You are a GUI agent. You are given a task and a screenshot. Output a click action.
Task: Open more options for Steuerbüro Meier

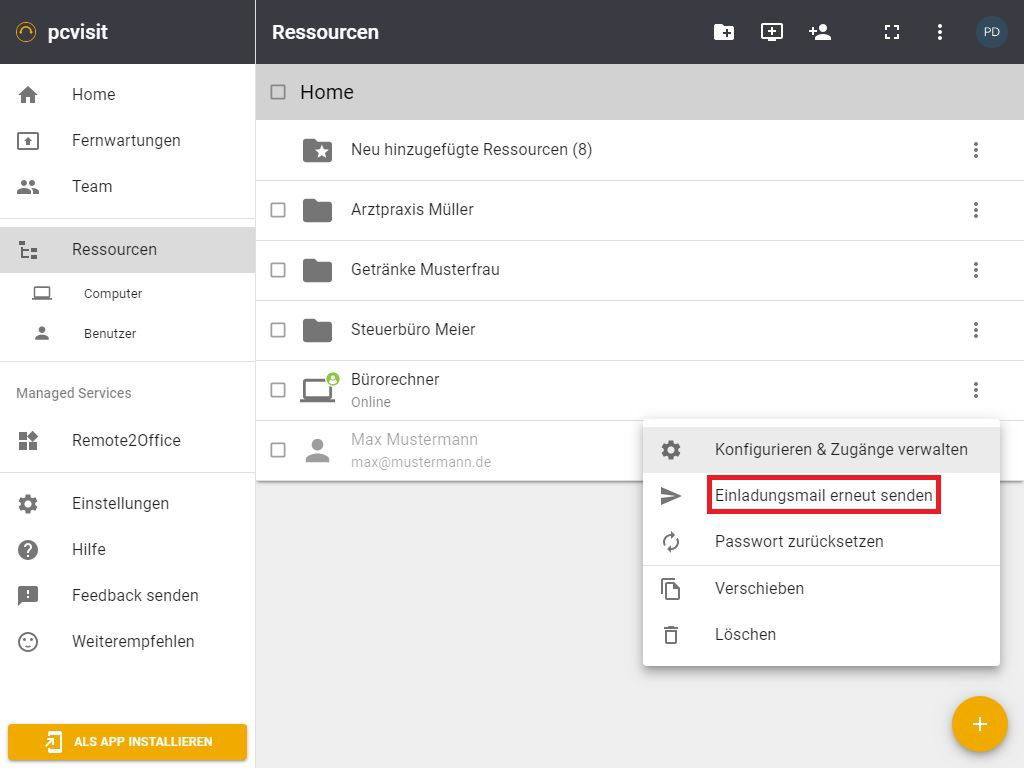click(x=976, y=330)
